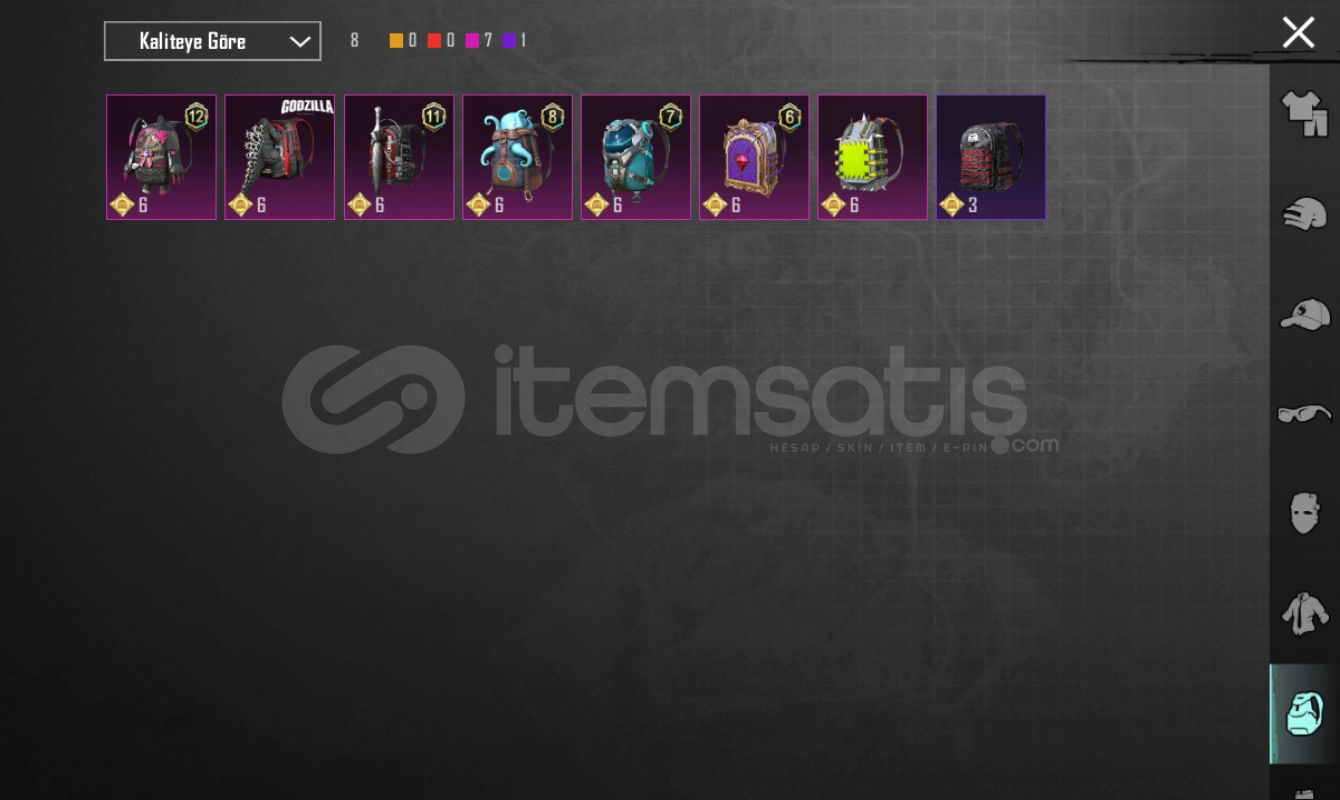Expand sorting options via the chevron arrow

pos(299,41)
